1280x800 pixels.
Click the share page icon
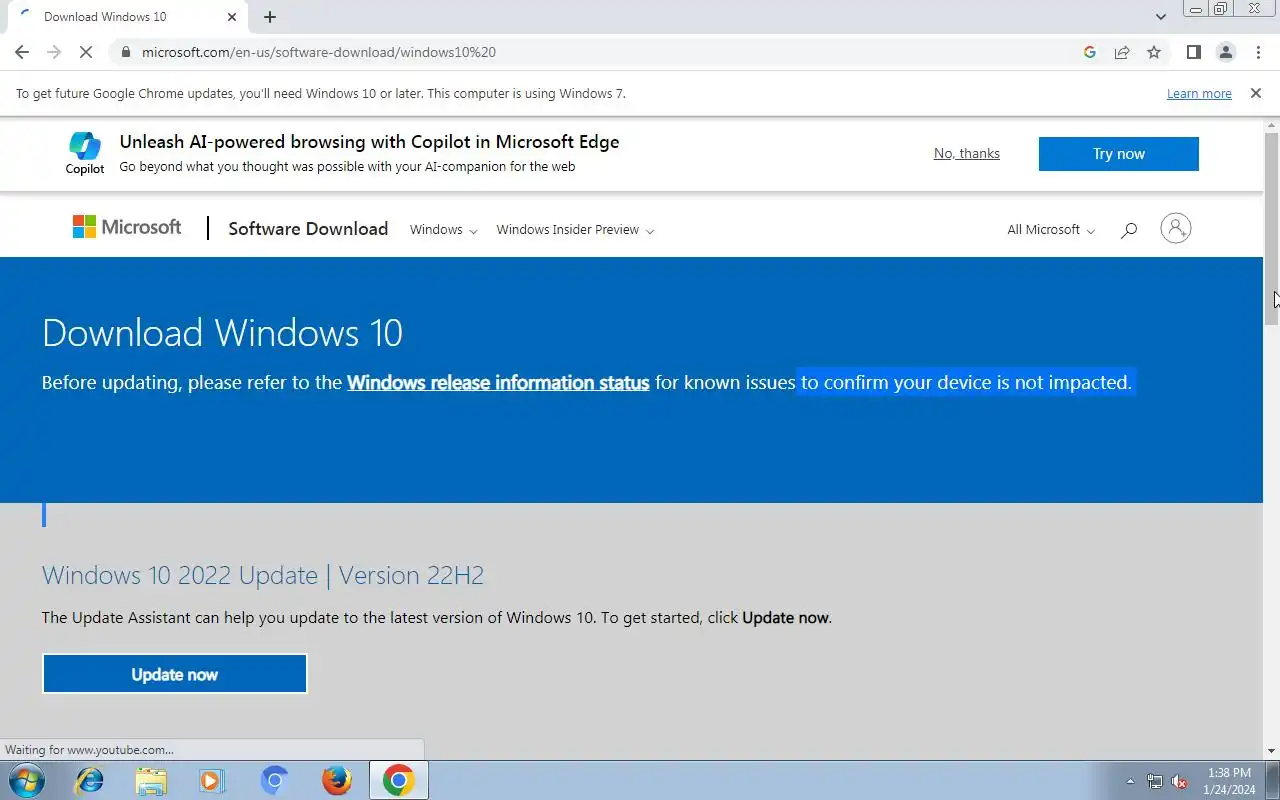click(1122, 52)
